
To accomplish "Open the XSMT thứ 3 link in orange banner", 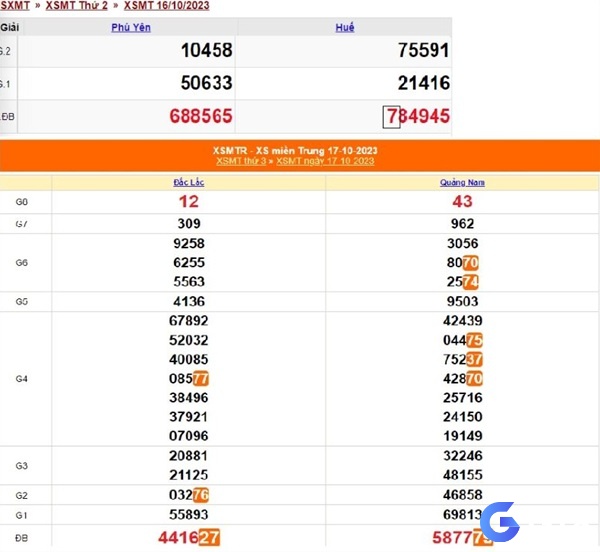I will point(241,161).
